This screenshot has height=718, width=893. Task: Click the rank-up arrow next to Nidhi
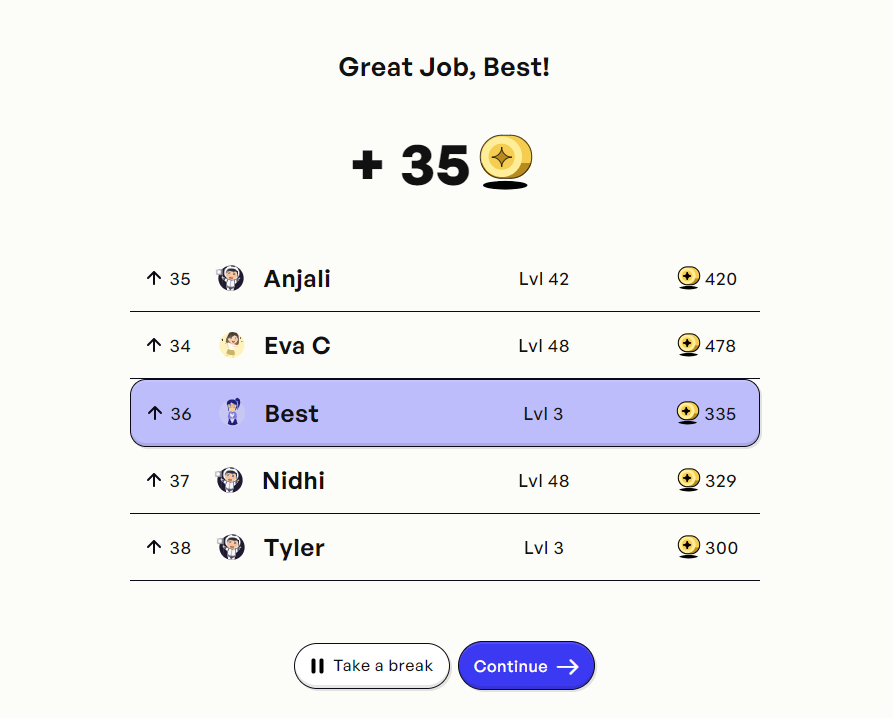coord(153,481)
